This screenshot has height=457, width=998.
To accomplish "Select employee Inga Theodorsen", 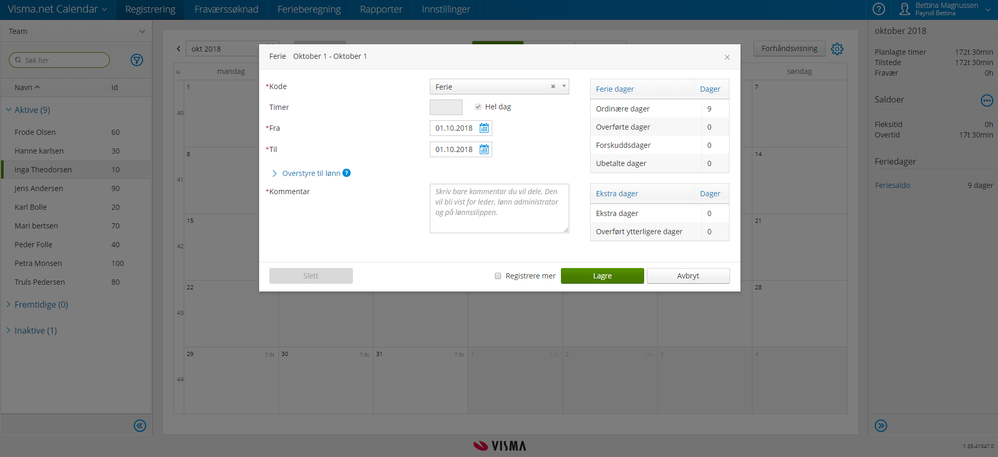I will 76,169.
